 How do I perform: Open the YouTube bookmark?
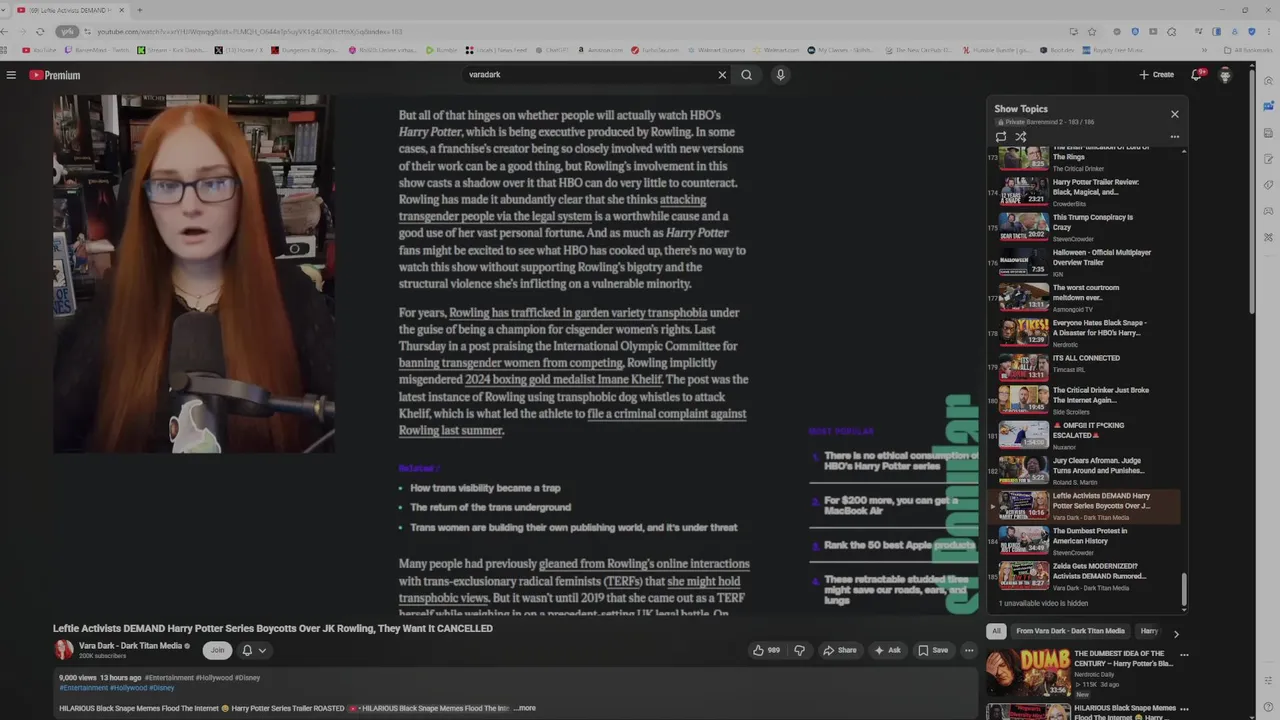pyautogui.click(x=40, y=50)
